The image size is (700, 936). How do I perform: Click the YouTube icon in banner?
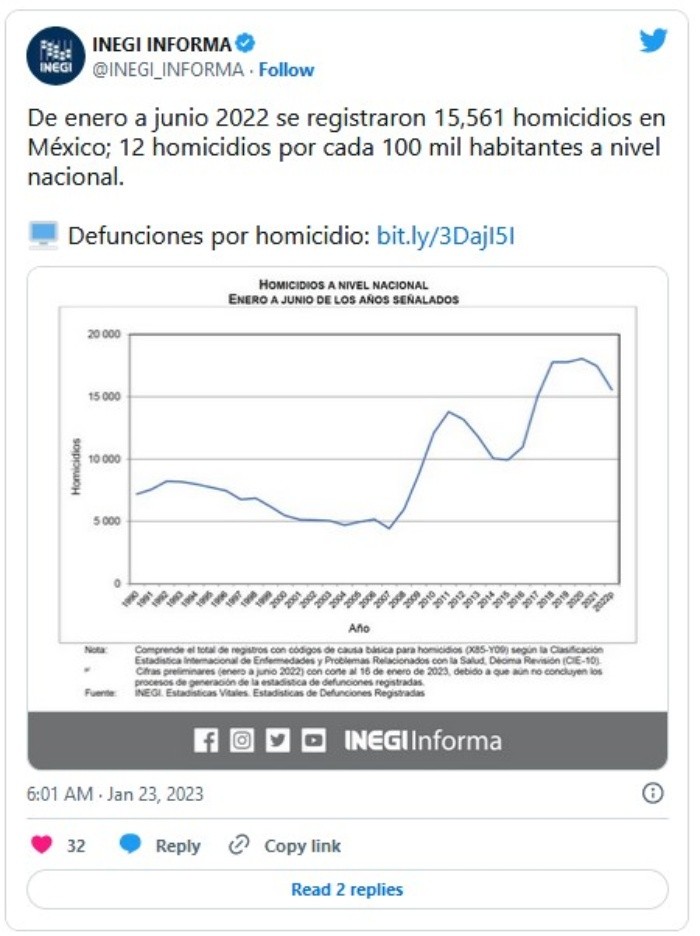tap(314, 741)
